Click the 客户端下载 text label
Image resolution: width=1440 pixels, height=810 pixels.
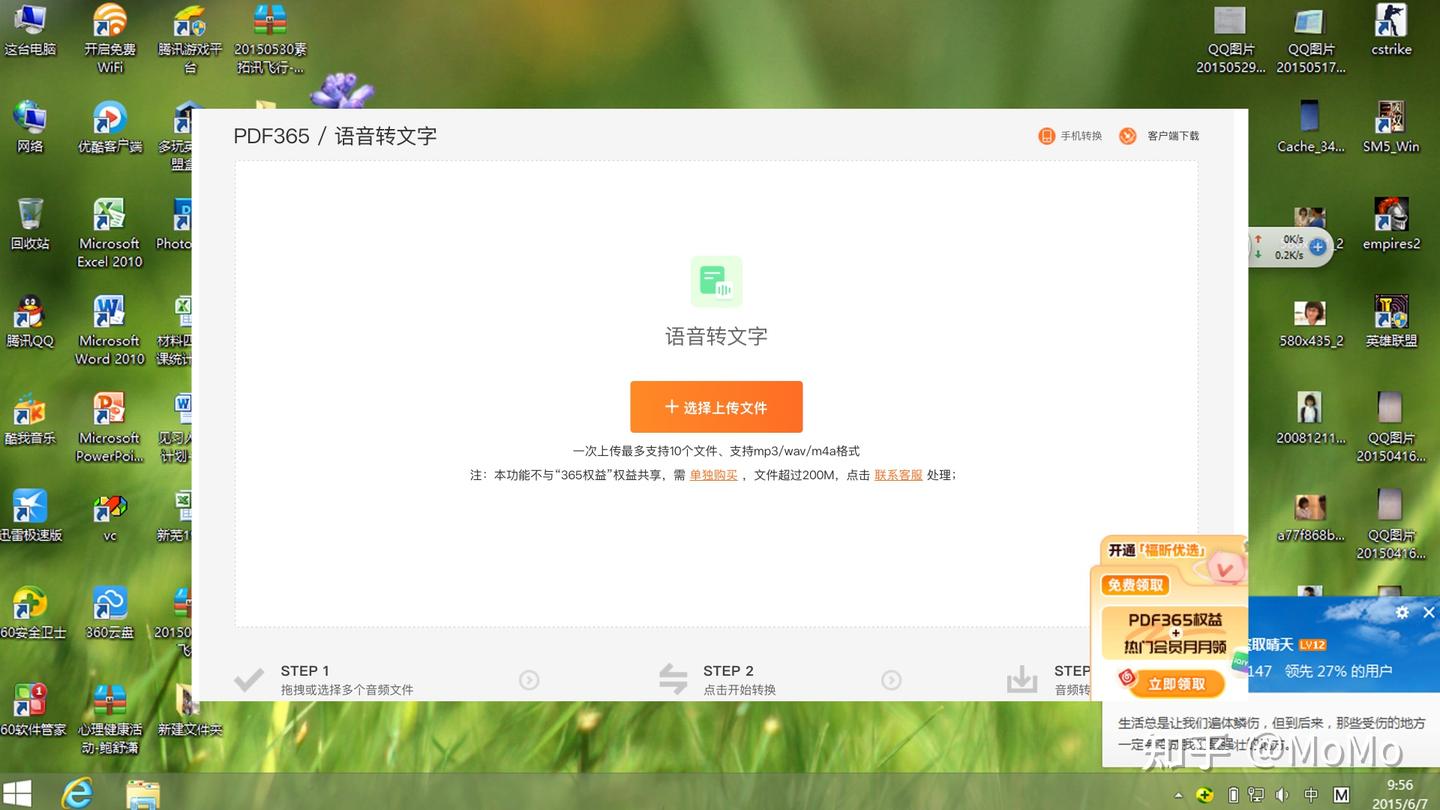(x=1173, y=136)
